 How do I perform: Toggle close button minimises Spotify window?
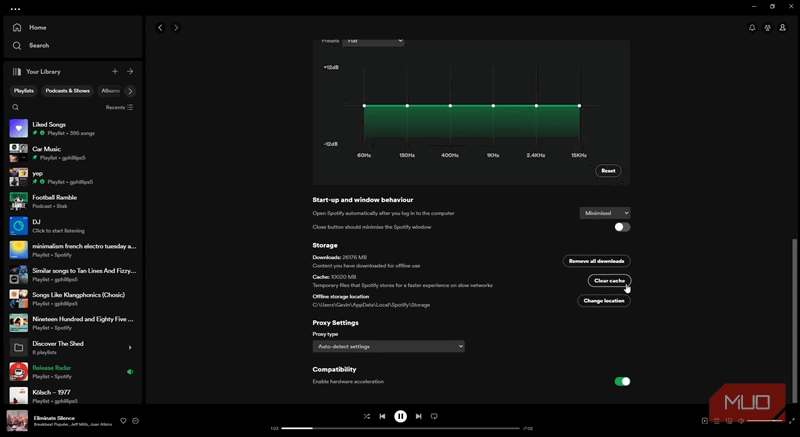[622, 227]
